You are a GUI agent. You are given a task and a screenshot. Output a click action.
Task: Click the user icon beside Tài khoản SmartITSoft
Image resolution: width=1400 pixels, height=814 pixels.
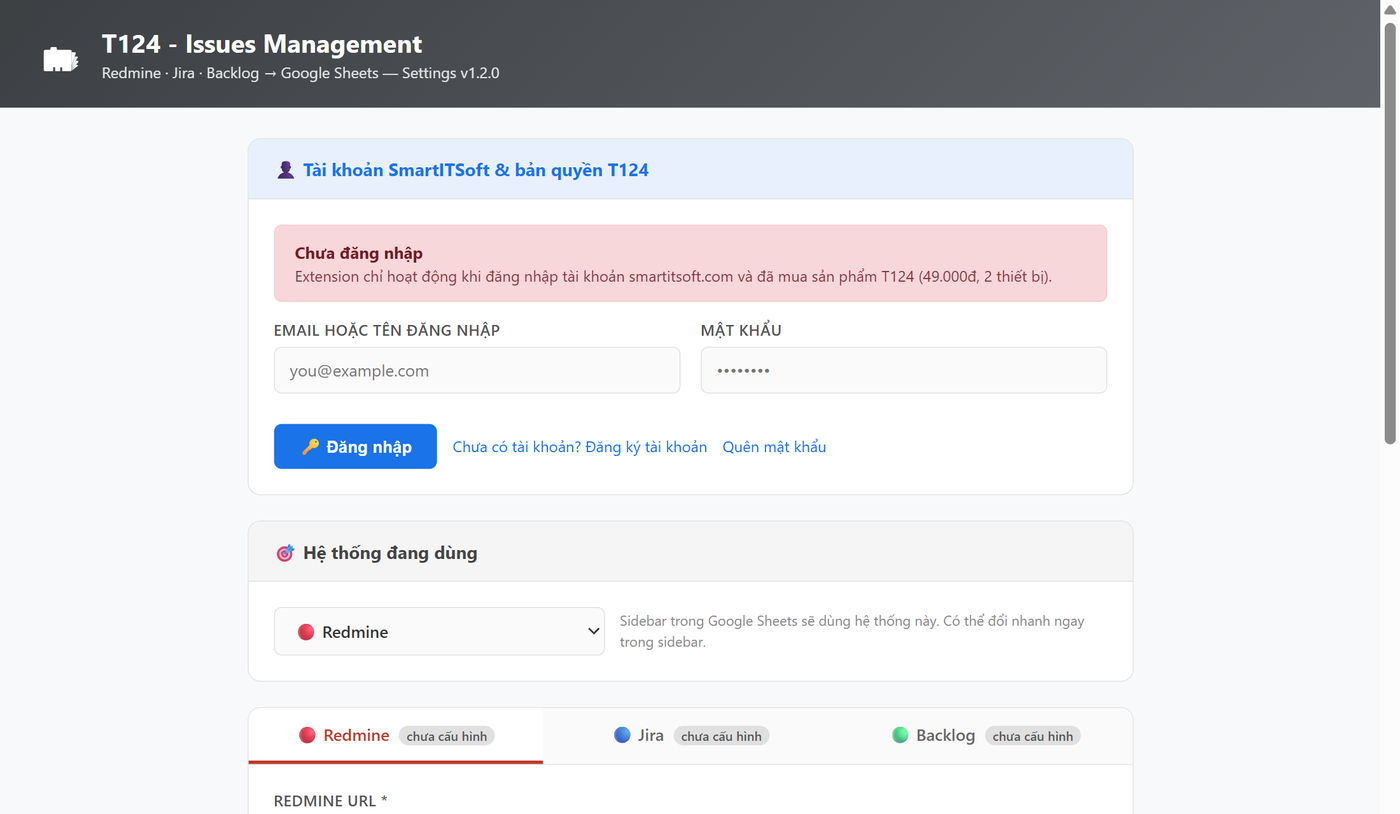285,170
